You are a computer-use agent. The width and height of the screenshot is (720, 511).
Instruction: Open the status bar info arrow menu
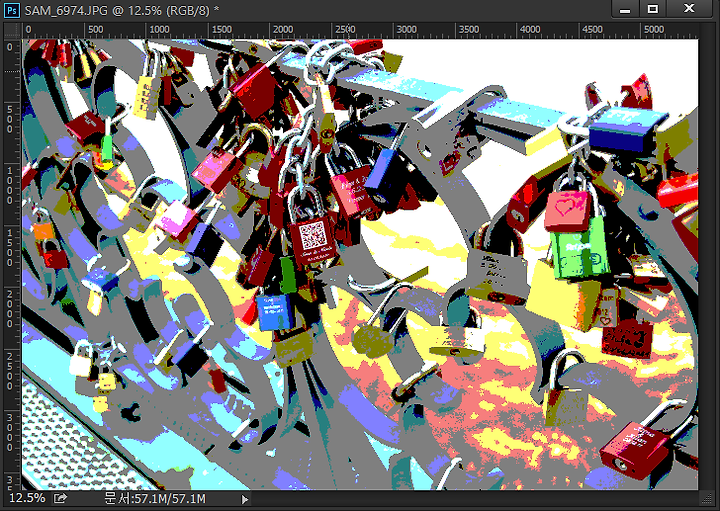[x=245, y=499]
